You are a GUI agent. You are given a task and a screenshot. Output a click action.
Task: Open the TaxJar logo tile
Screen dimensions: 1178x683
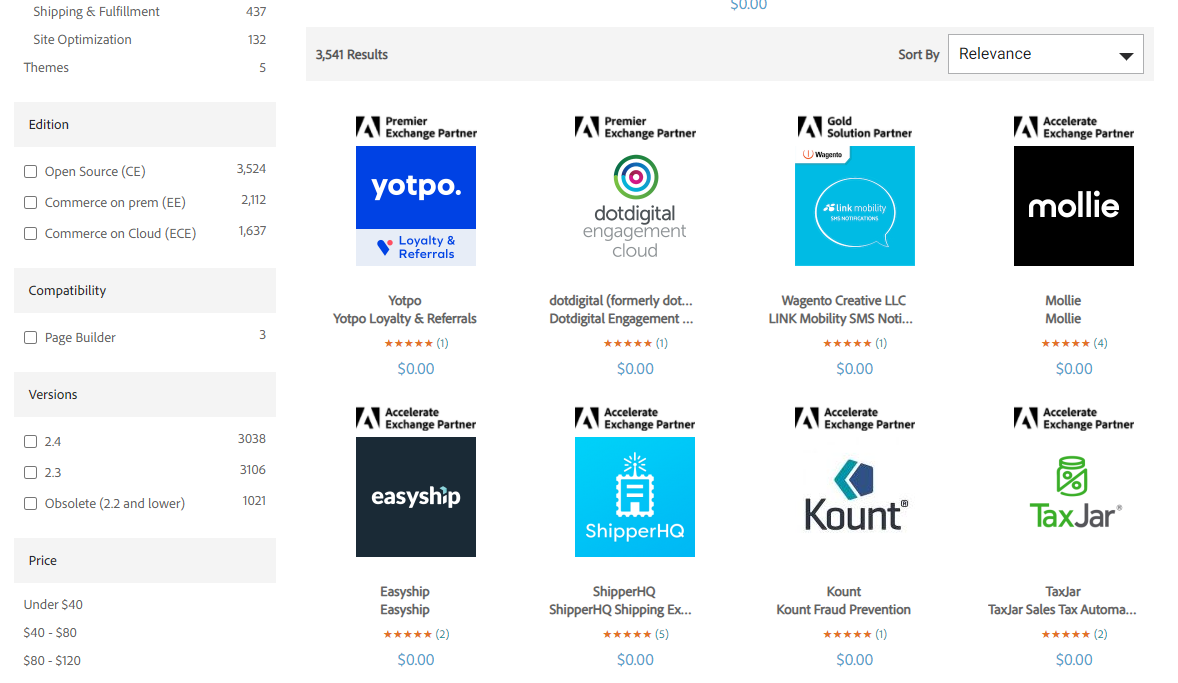pyautogui.click(x=1074, y=497)
